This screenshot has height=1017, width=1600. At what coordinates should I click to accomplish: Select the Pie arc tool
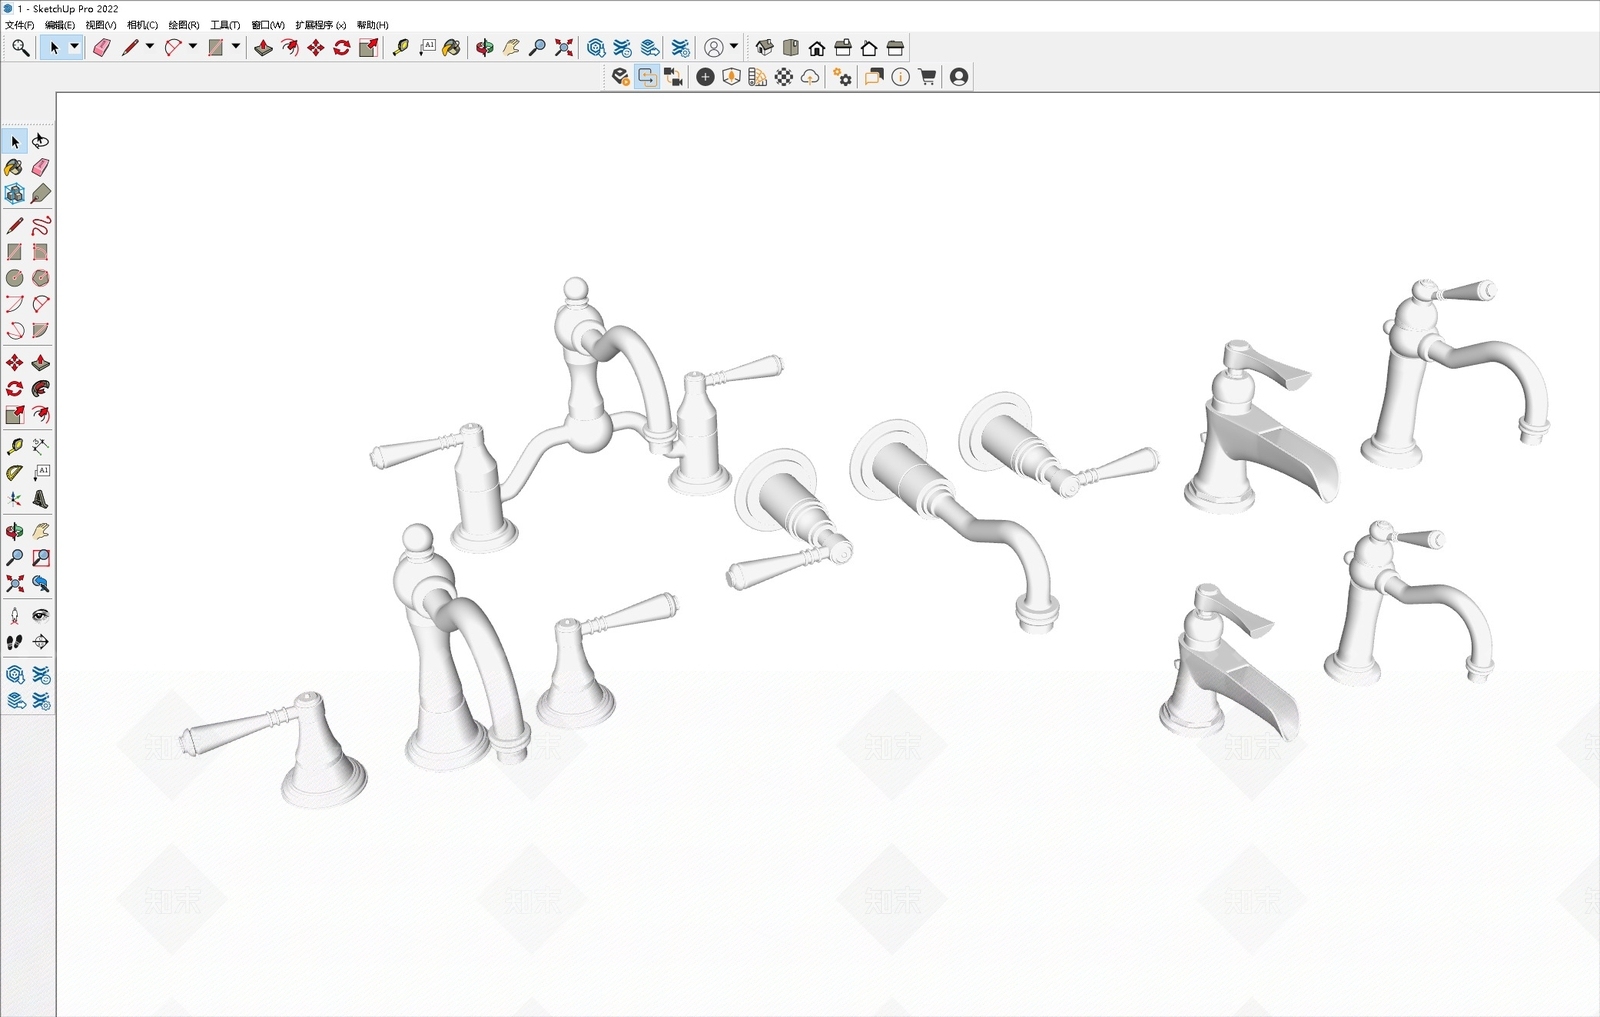(41, 330)
